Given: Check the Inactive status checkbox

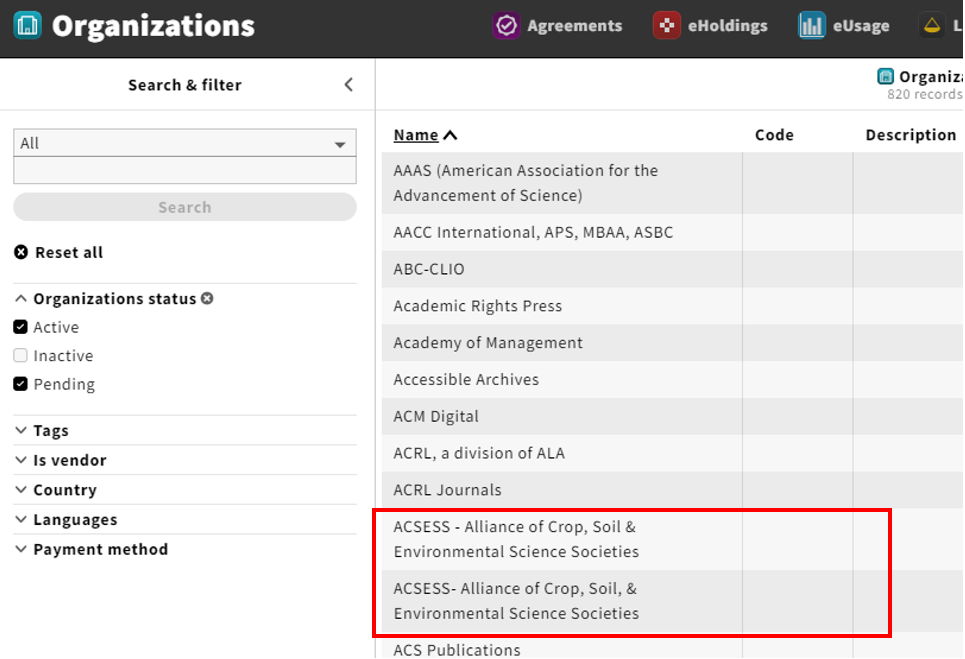Looking at the screenshot, I should 20,355.
